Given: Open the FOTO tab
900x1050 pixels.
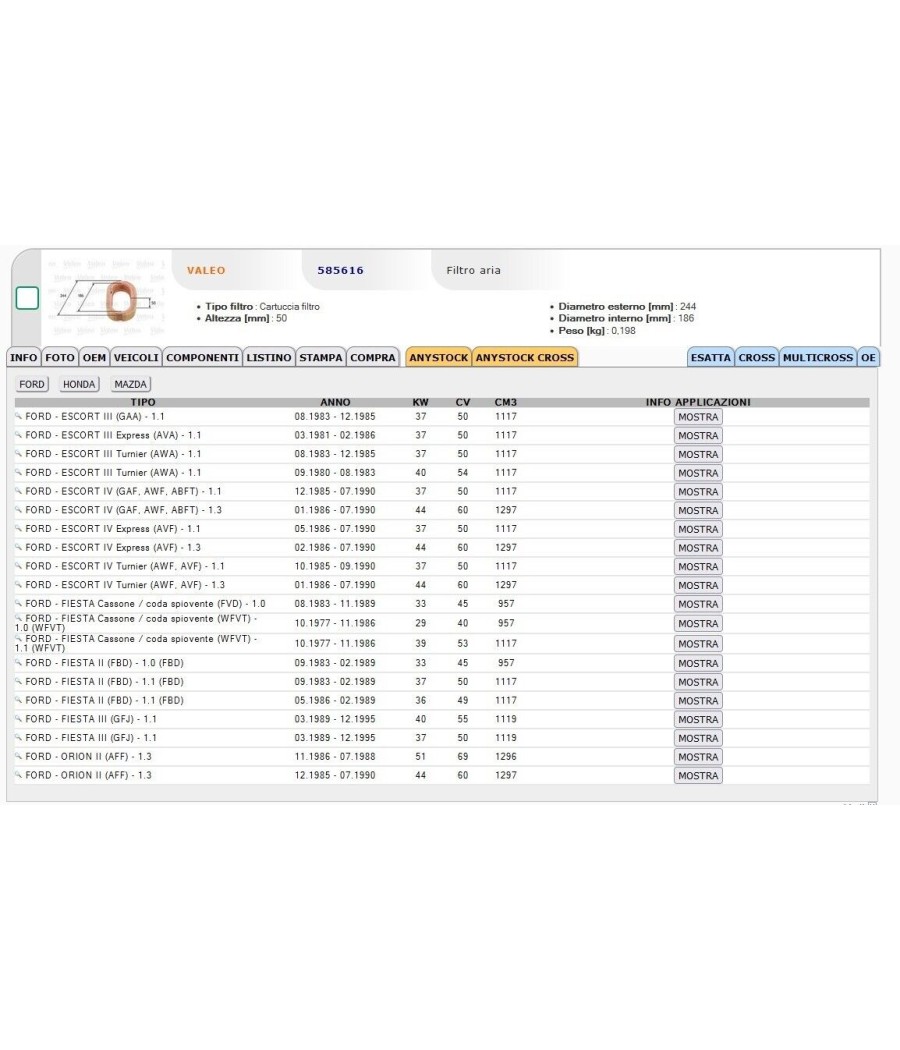Looking at the screenshot, I should pyautogui.click(x=60, y=358).
